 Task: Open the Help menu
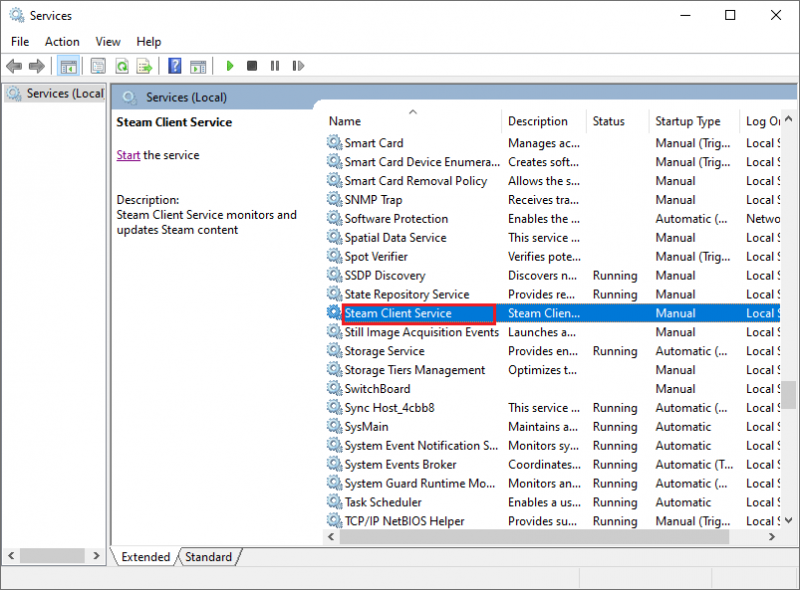coord(148,41)
